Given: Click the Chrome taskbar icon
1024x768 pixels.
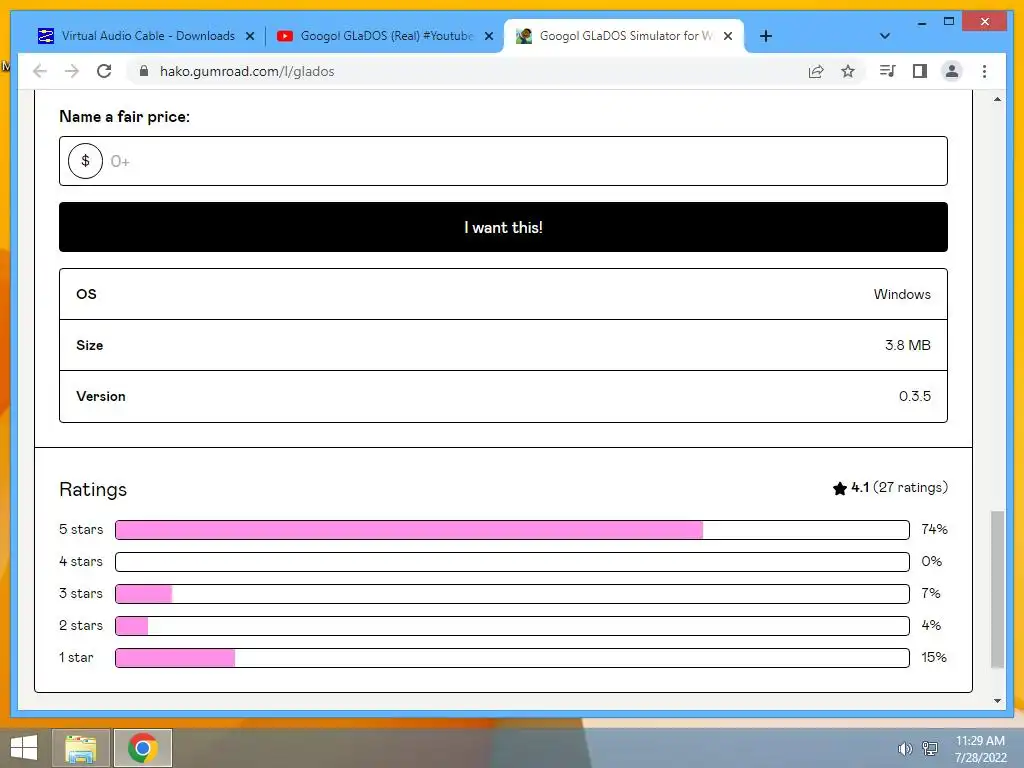Looking at the screenshot, I should pyautogui.click(x=143, y=748).
